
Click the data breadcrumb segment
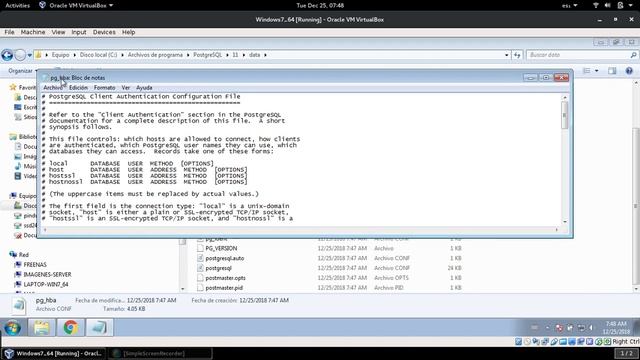tap(255, 55)
